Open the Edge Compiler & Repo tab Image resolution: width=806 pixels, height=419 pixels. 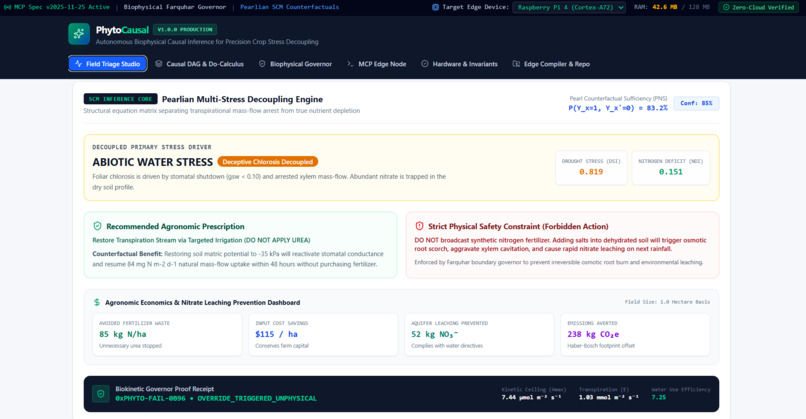coord(551,64)
